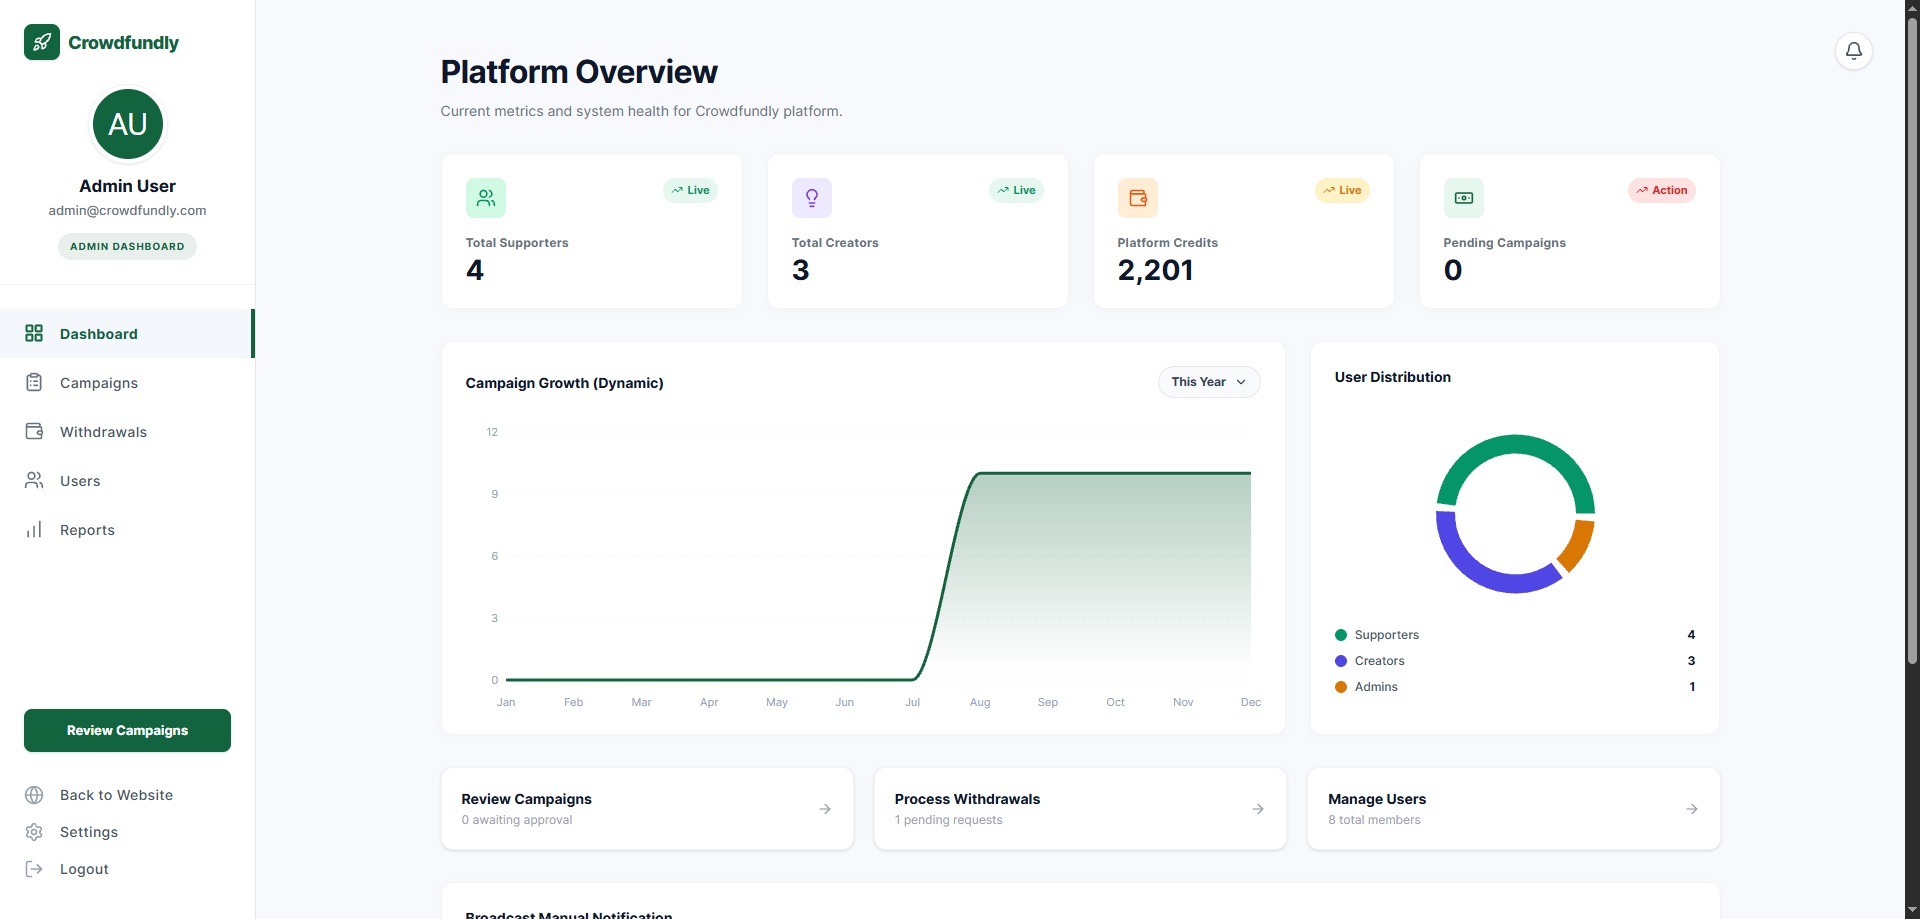Click the Total Supporters people icon
1920x919 pixels.
point(486,198)
